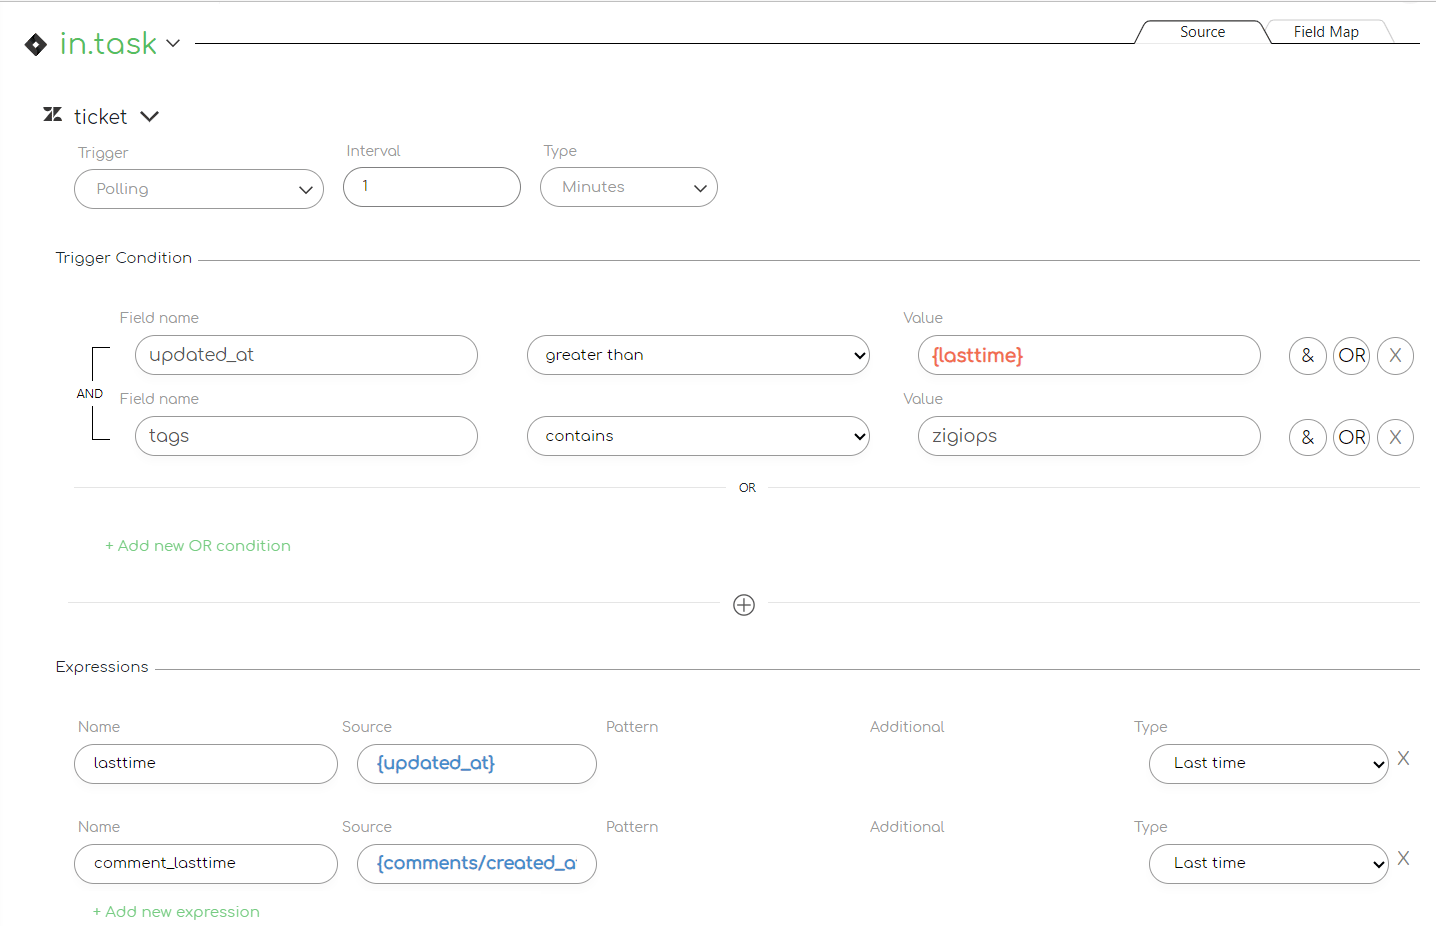This screenshot has width=1436, height=926.
Task: Remove the tags condition row
Action: [1395, 437]
